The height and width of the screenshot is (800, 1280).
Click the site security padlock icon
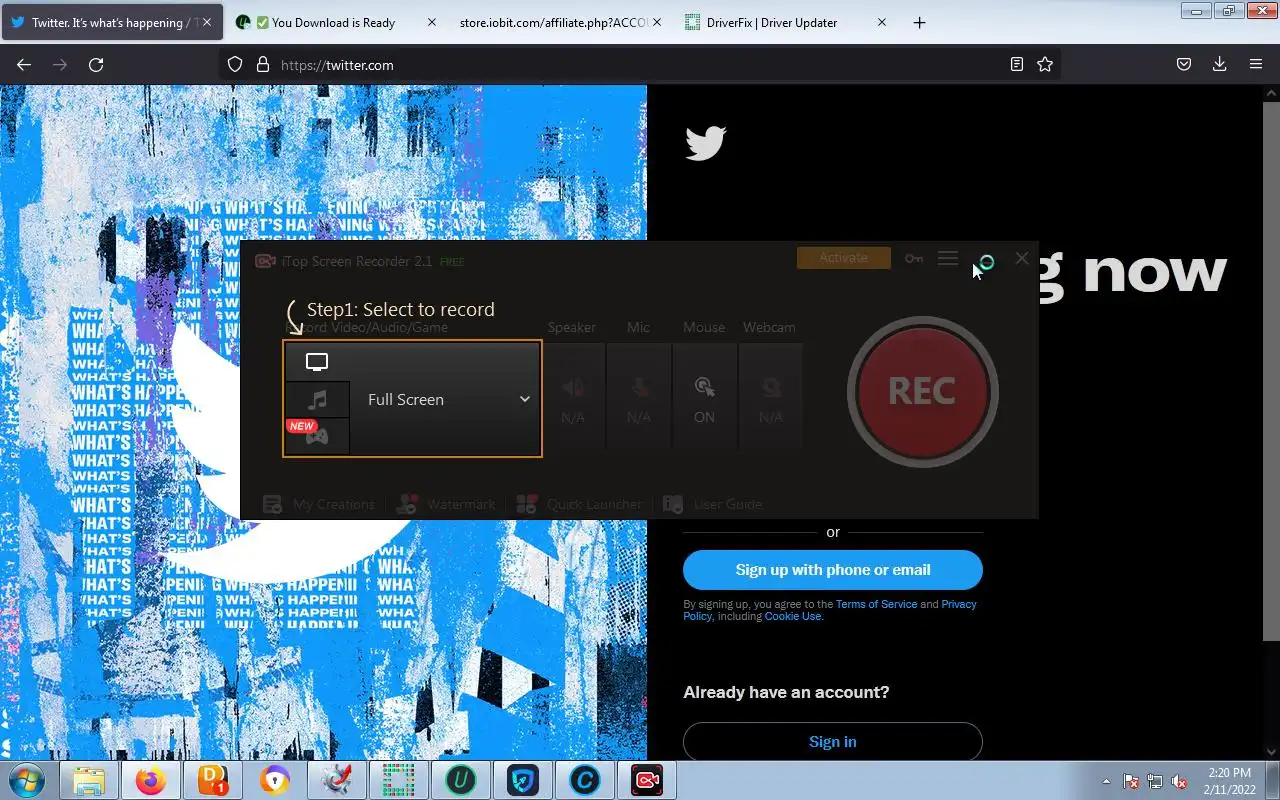[263, 64]
